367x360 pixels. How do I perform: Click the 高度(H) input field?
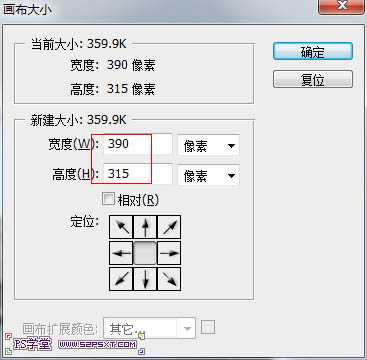point(138,174)
